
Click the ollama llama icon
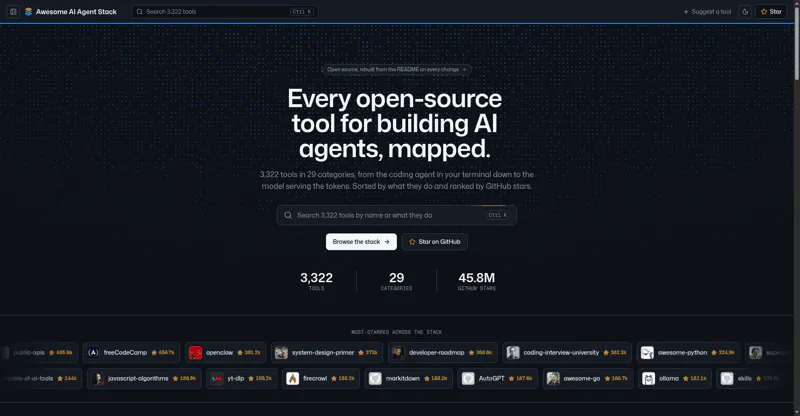(648, 379)
